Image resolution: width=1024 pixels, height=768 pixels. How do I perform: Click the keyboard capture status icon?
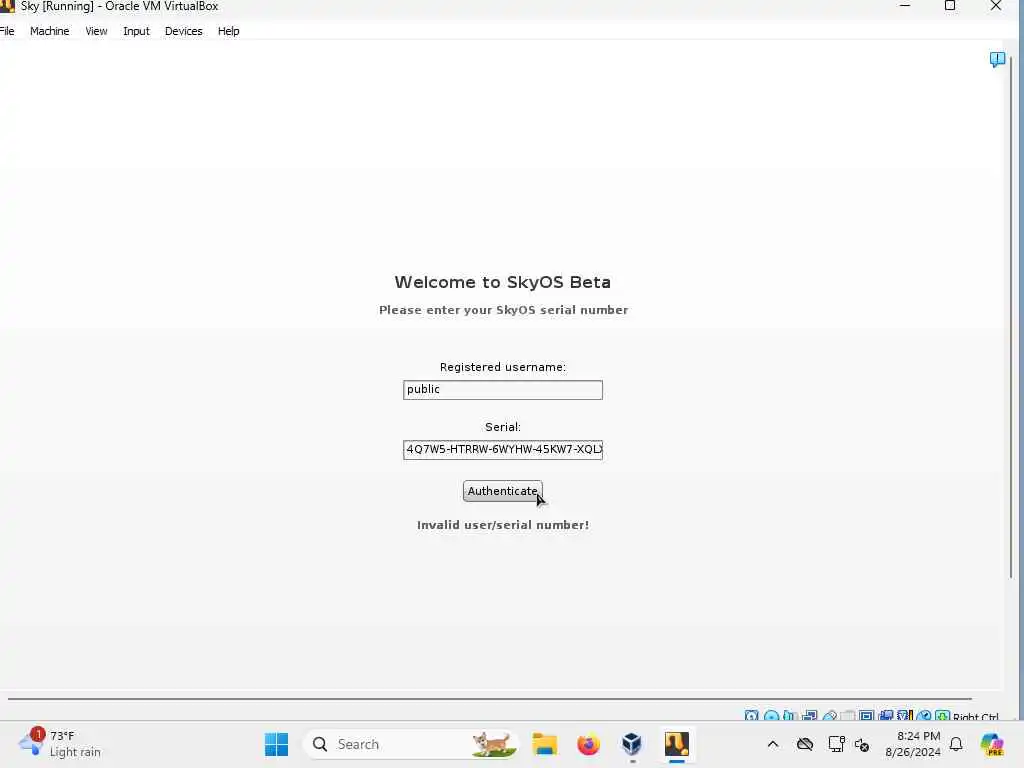point(942,716)
